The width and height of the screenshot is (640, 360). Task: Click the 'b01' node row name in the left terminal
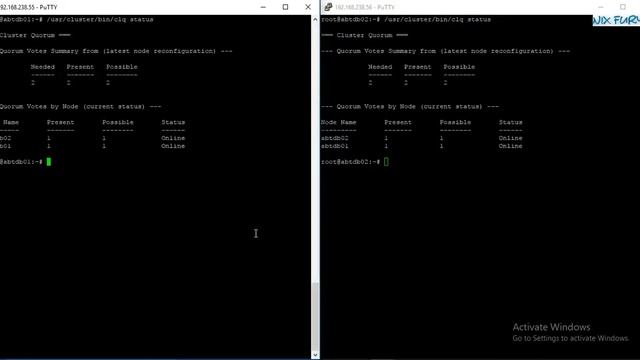click(5, 146)
